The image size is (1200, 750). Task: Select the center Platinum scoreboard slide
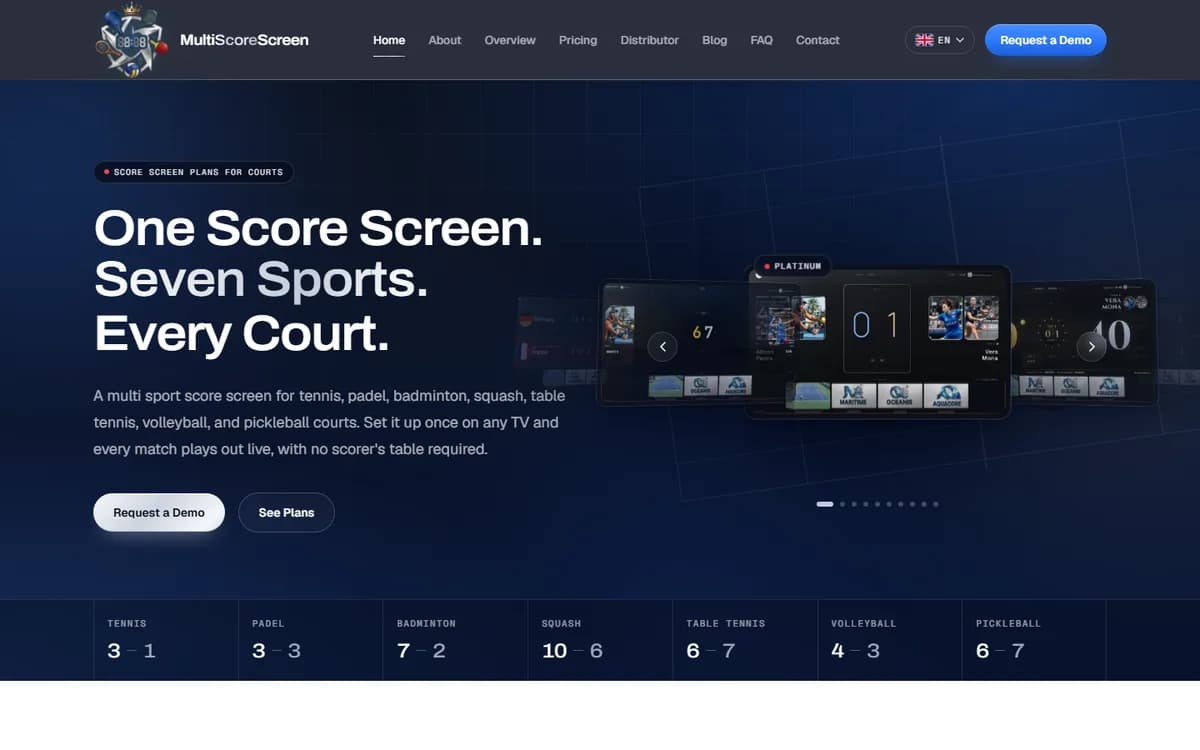coord(880,342)
